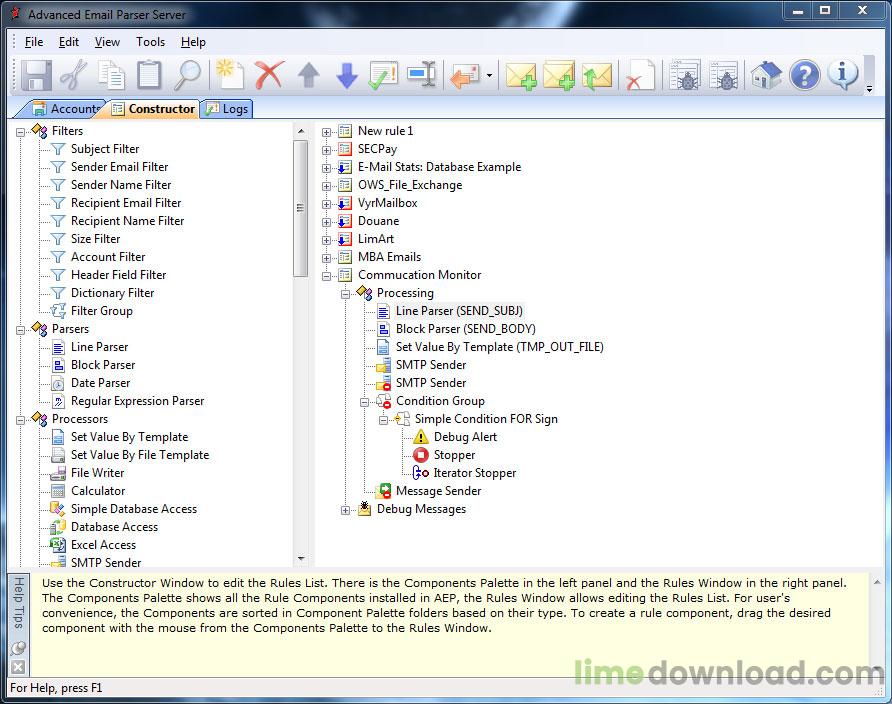
Task: Open the View menu
Action: tap(107, 42)
